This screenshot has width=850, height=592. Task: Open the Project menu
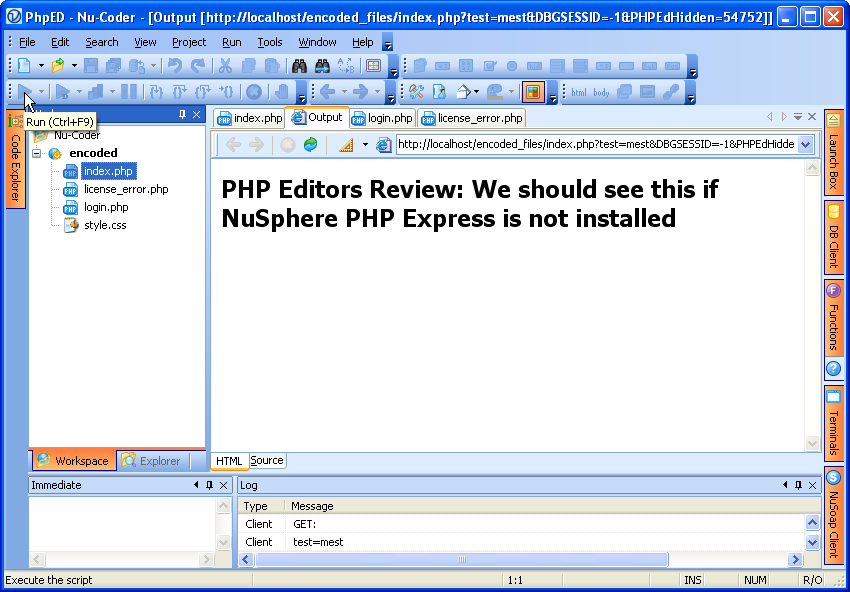click(x=189, y=42)
